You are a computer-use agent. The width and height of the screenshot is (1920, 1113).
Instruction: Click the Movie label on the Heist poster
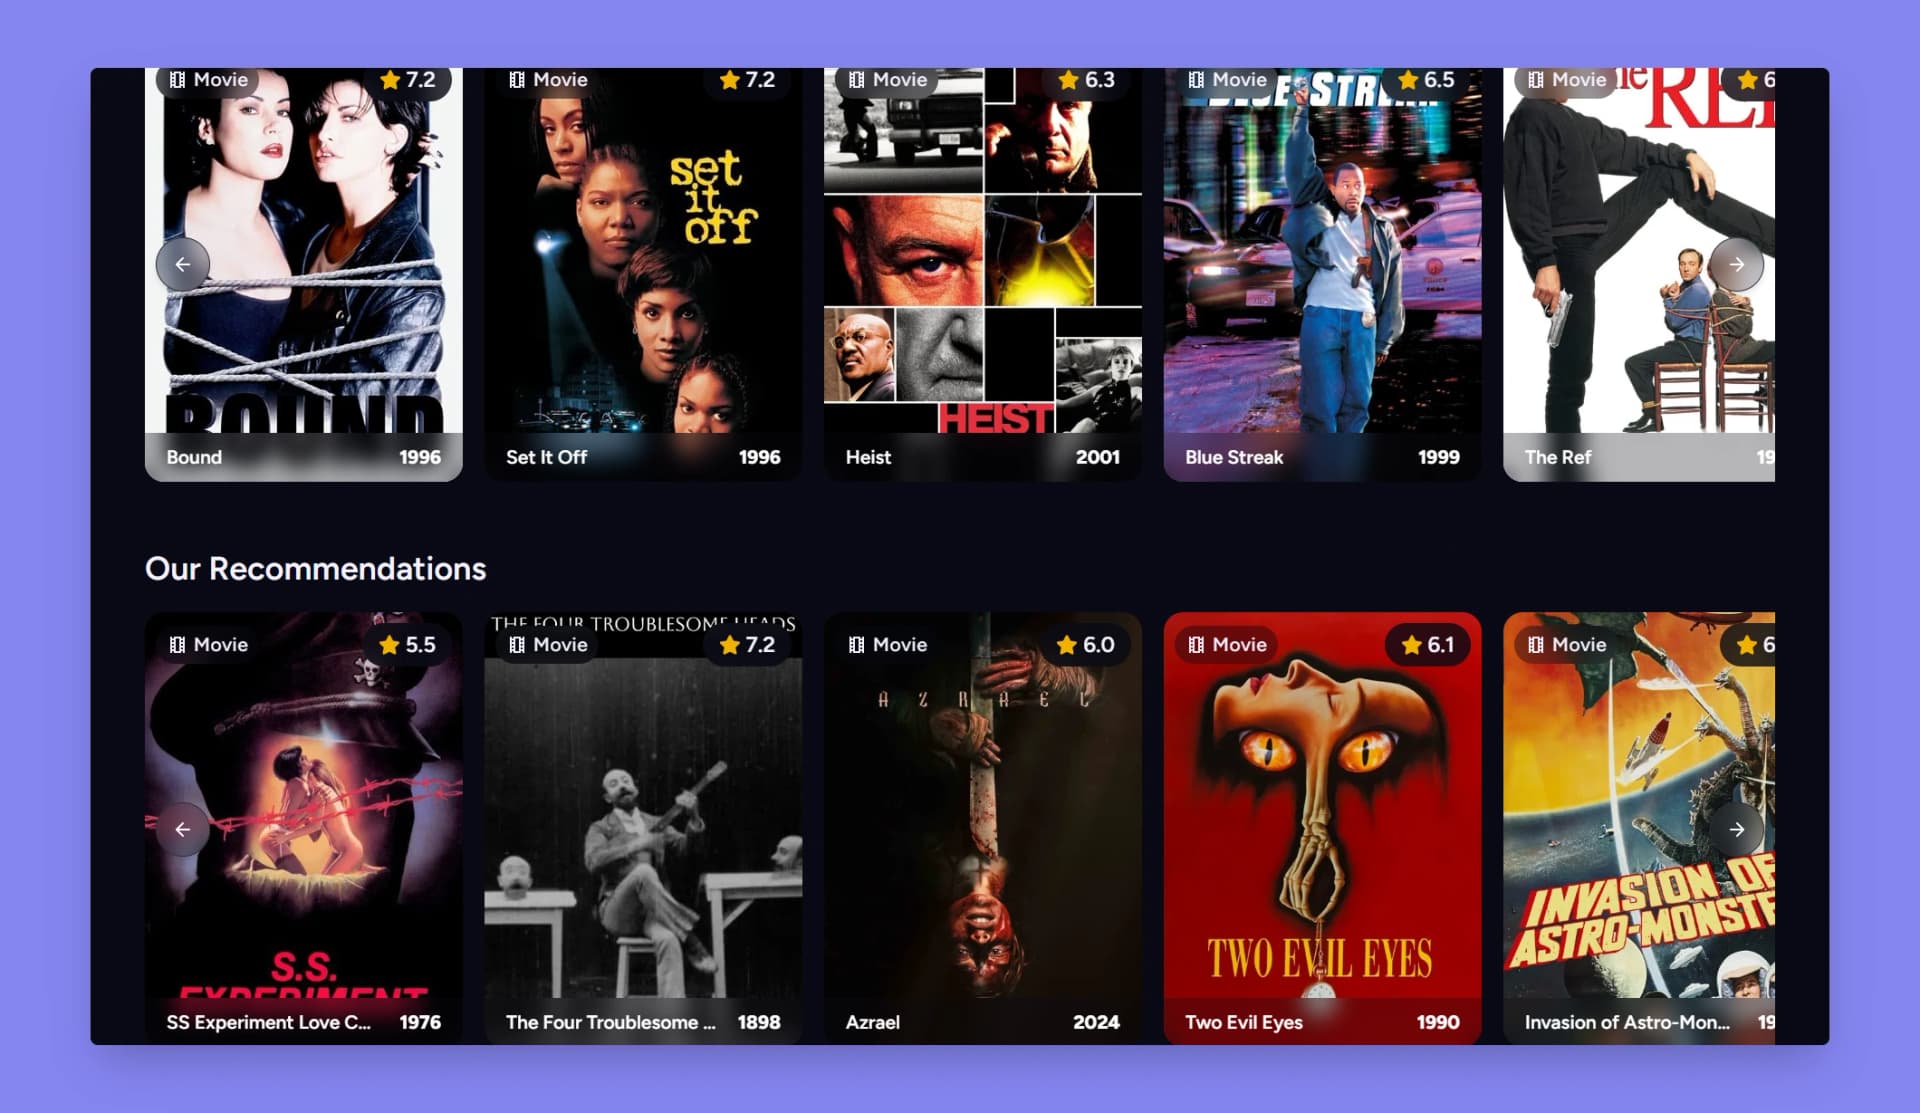[899, 79]
